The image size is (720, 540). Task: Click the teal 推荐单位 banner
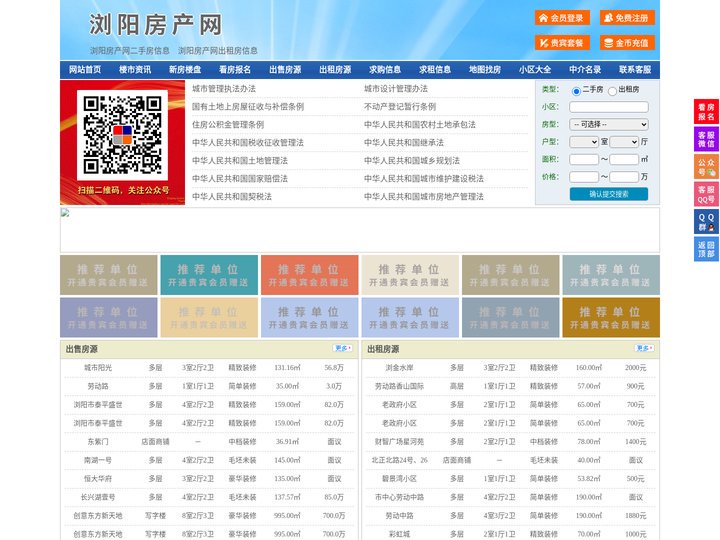point(209,275)
